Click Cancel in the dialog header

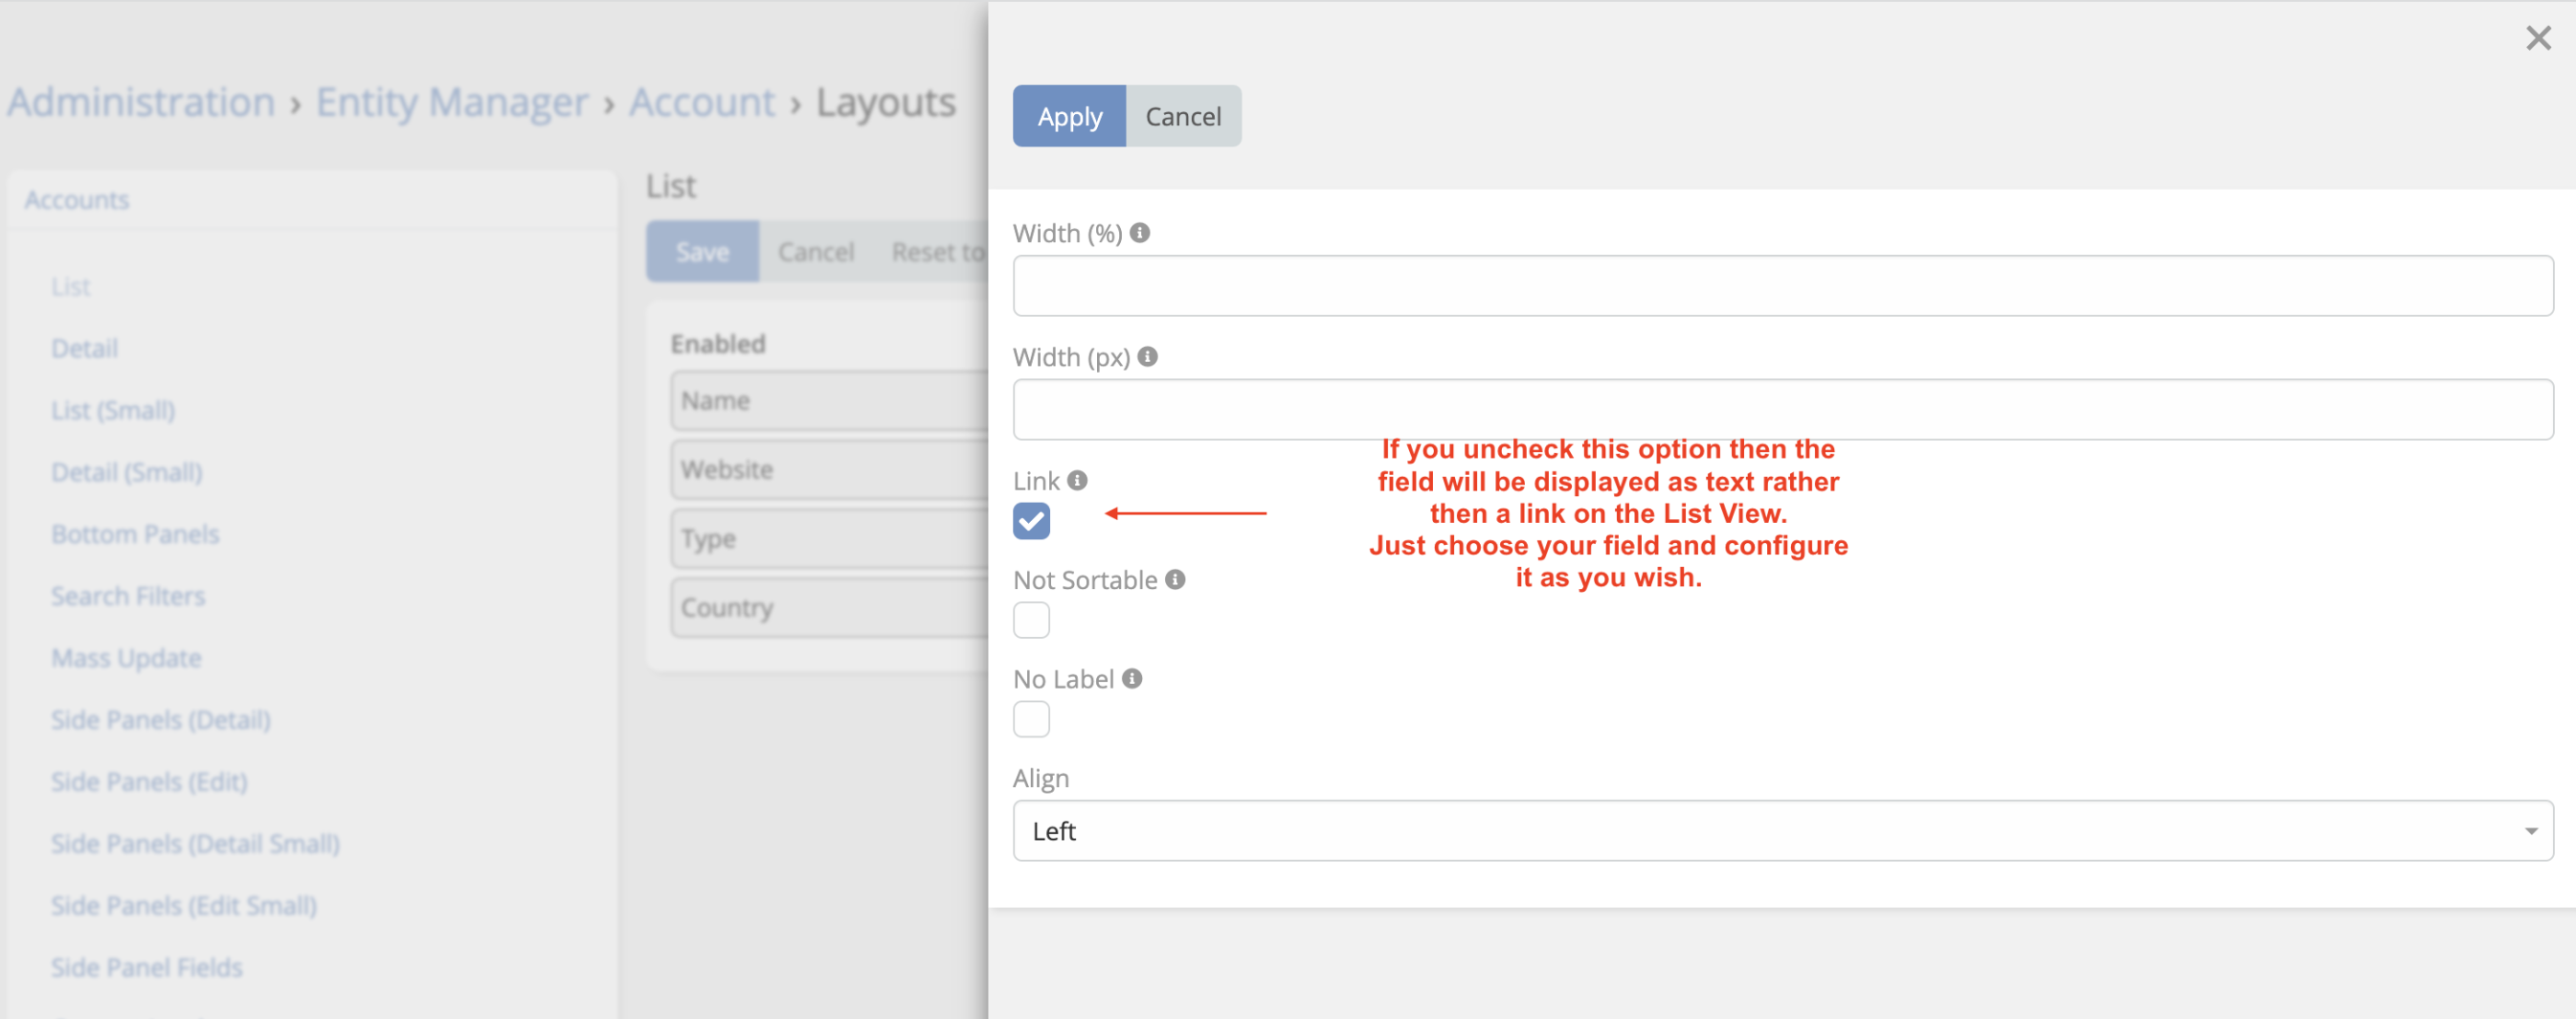[1182, 117]
